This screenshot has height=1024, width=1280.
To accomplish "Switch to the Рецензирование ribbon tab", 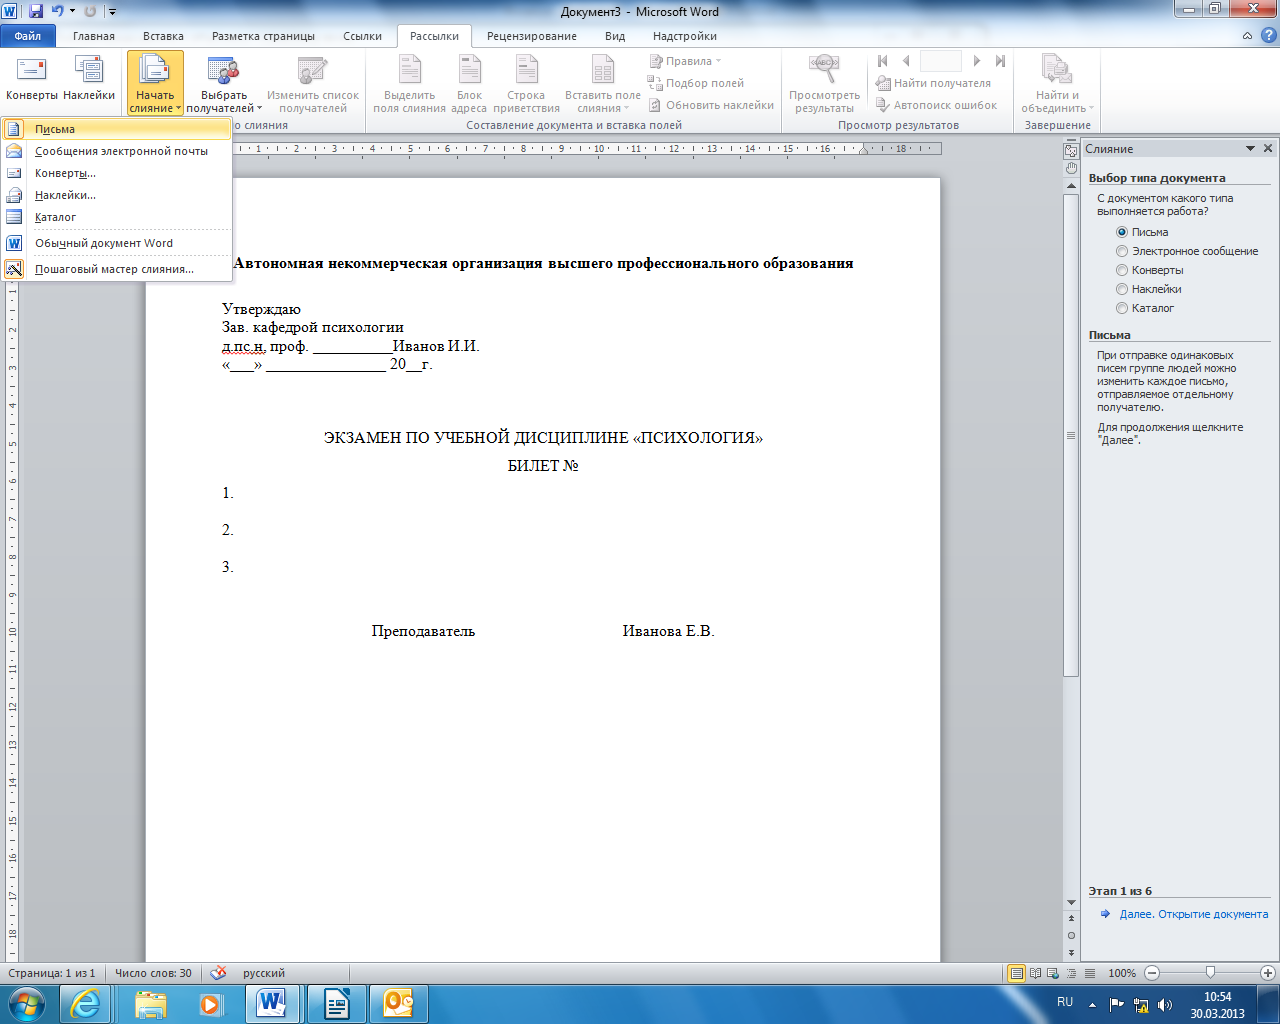I will (x=531, y=36).
